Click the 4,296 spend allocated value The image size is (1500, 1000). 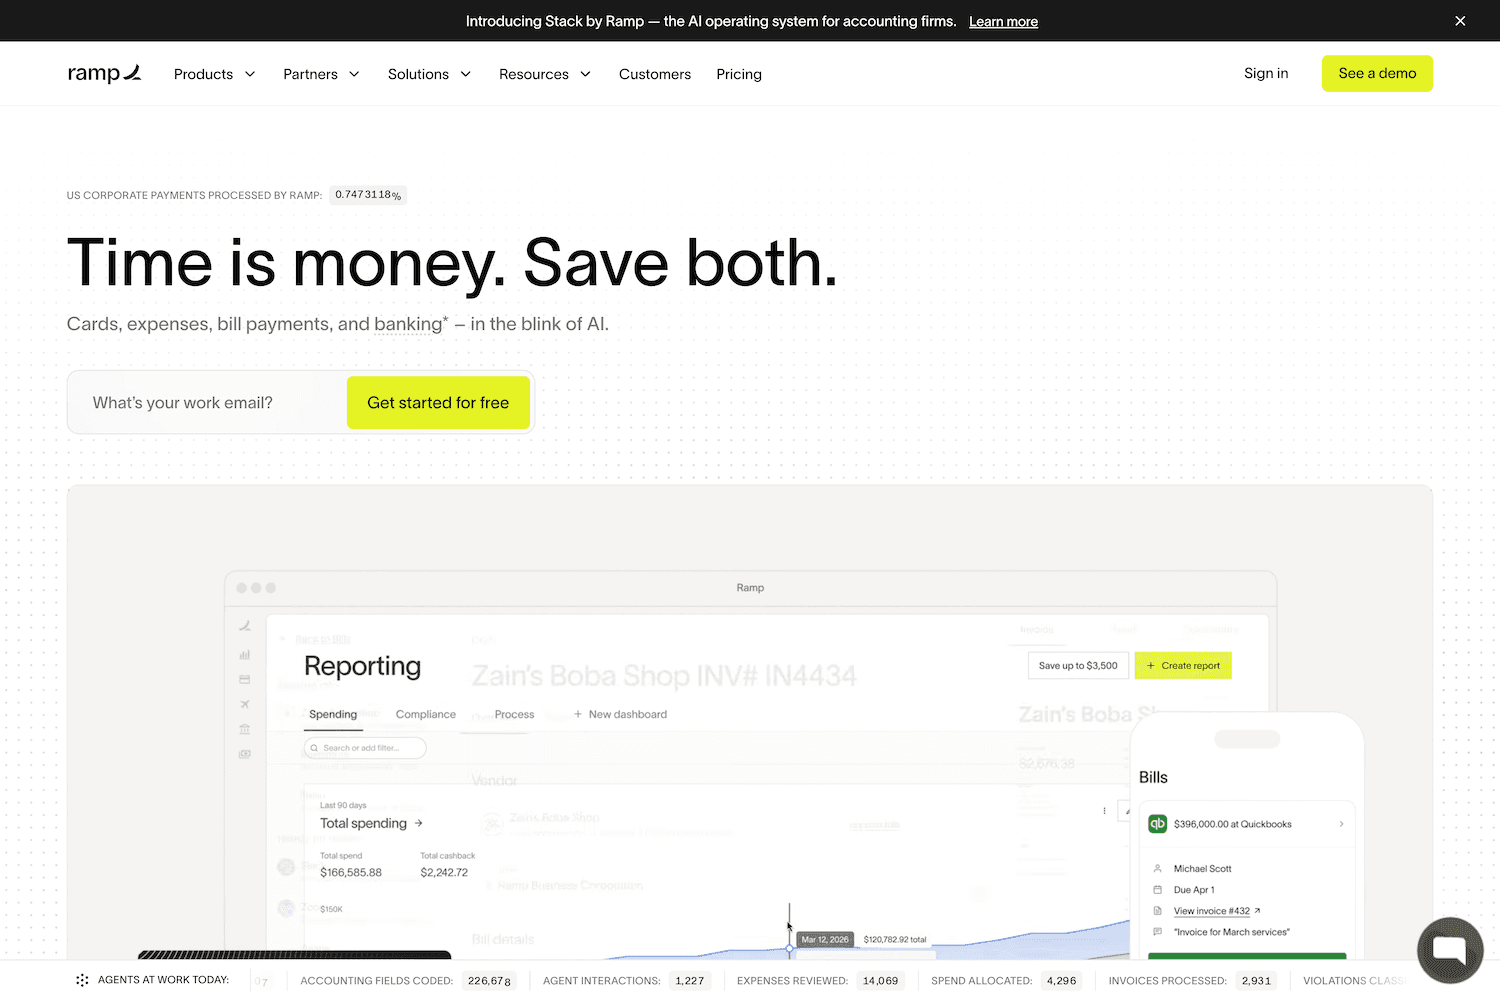tap(1061, 981)
